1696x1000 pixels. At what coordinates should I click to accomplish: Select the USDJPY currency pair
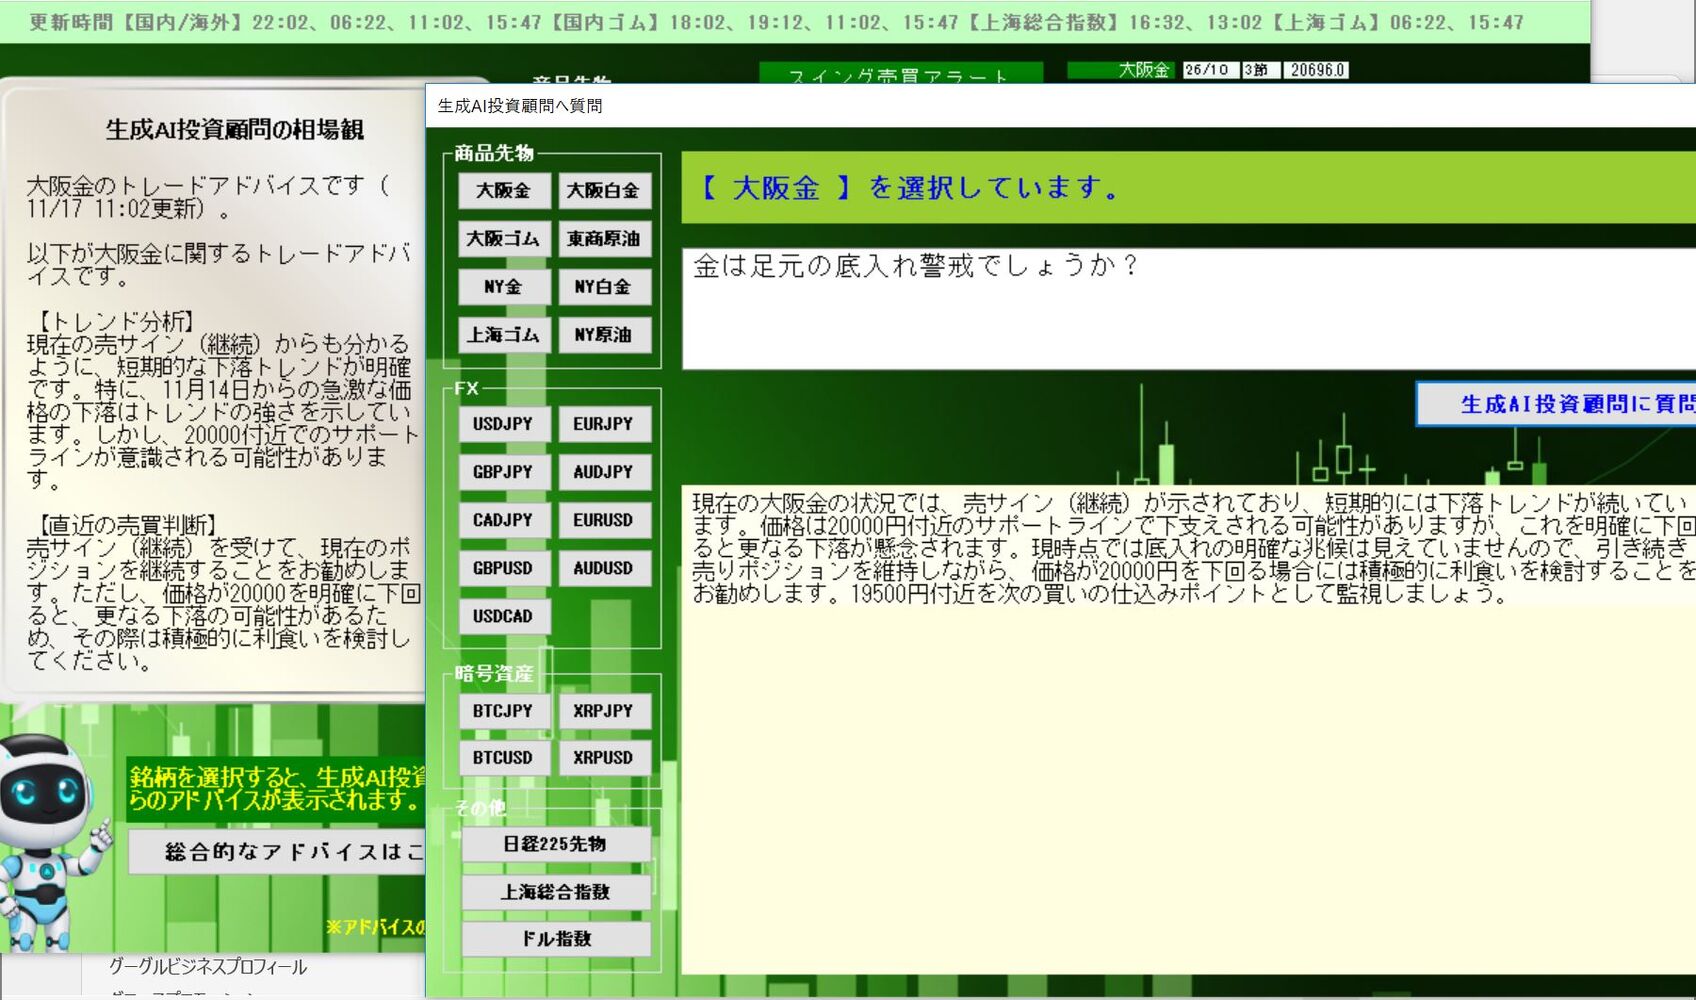click(x=504, y=424)
